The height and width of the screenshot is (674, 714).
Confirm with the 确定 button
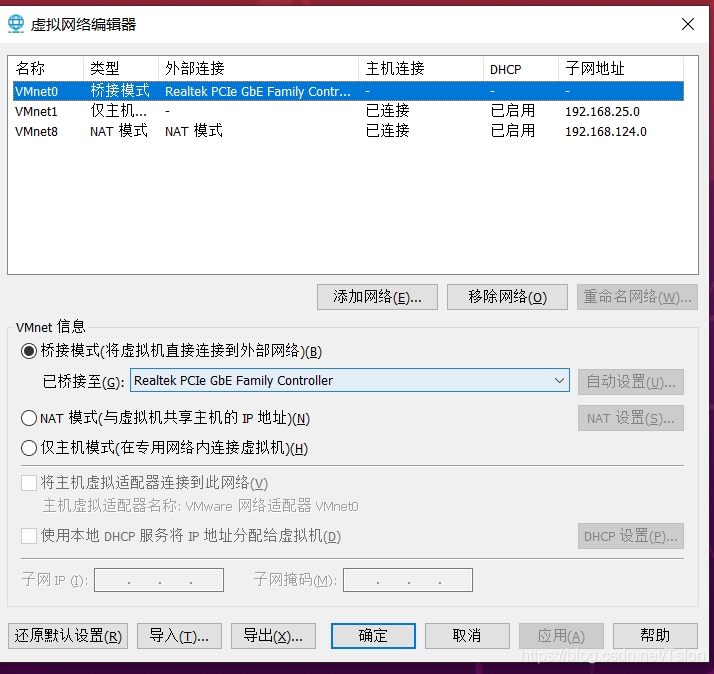click(373, 636)
